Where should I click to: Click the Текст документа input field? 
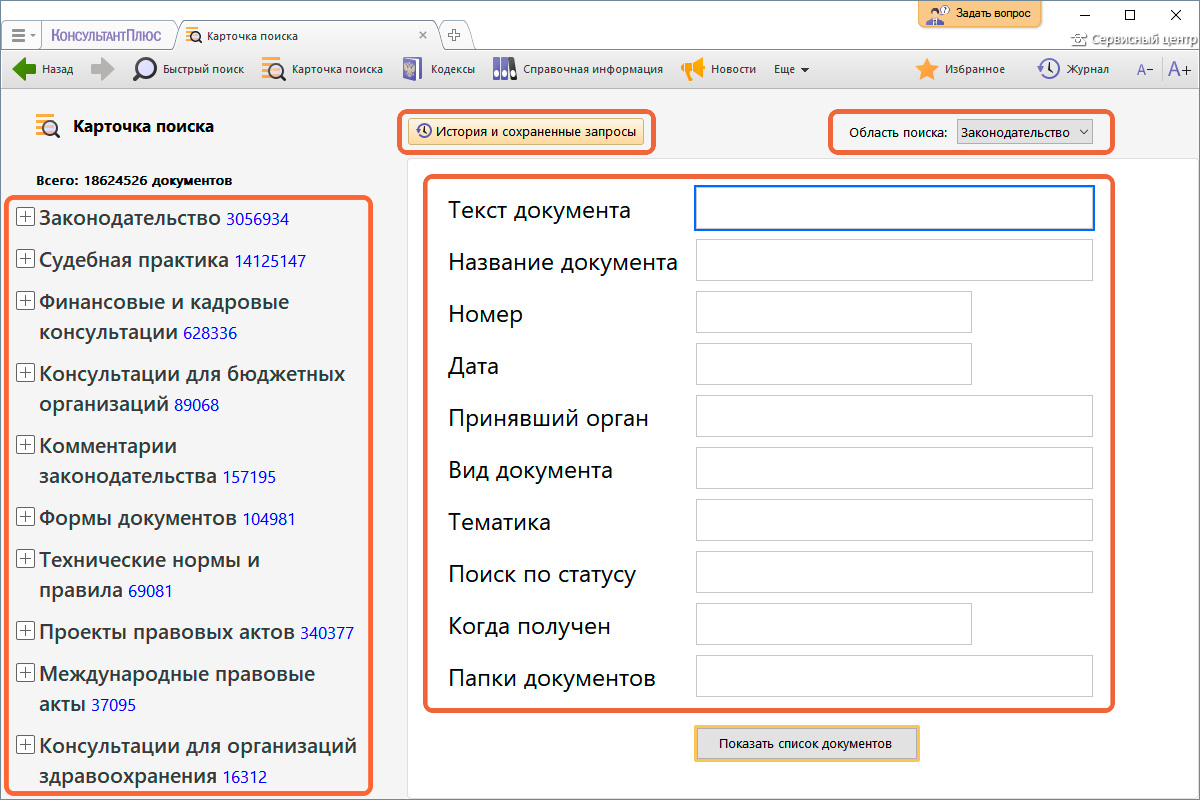[x=894, y=209]
